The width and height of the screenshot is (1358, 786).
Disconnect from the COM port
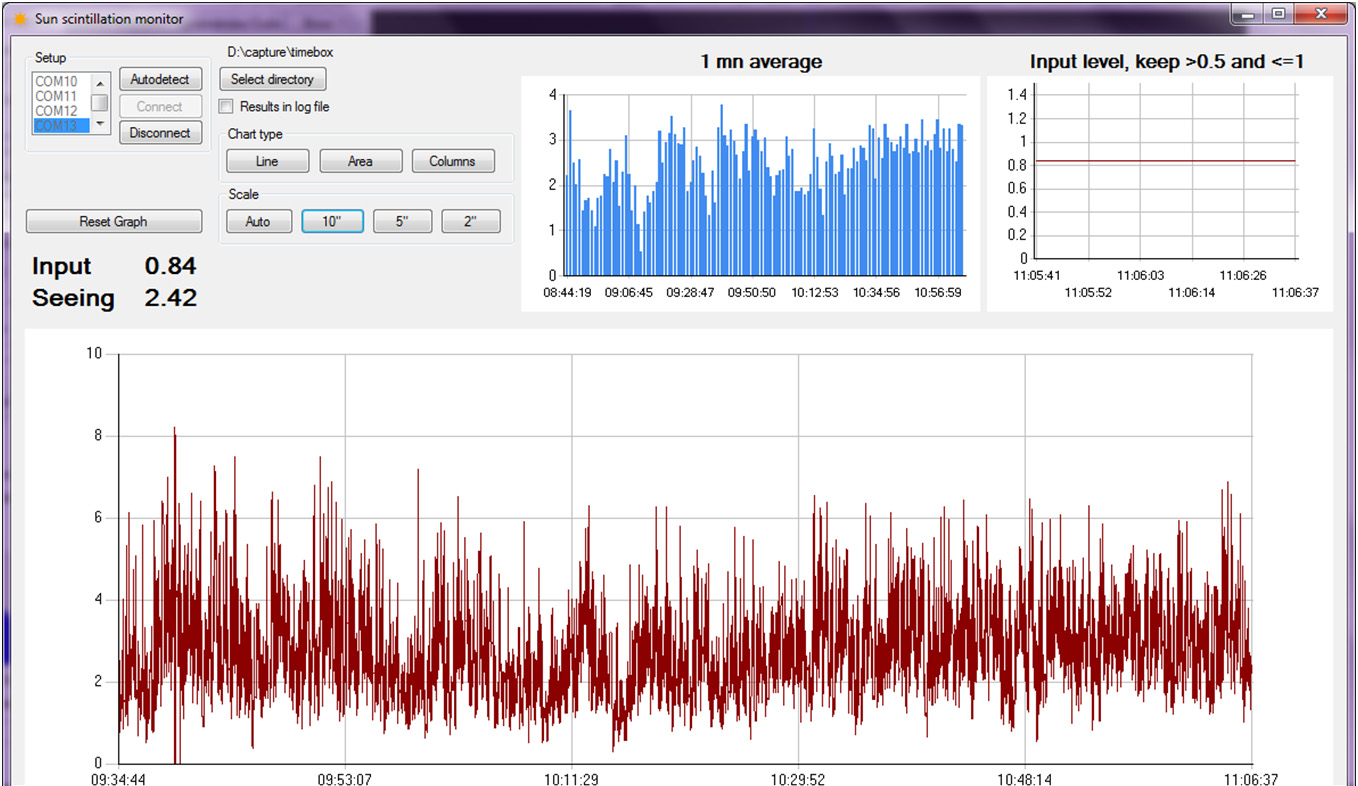pos(161,132)
